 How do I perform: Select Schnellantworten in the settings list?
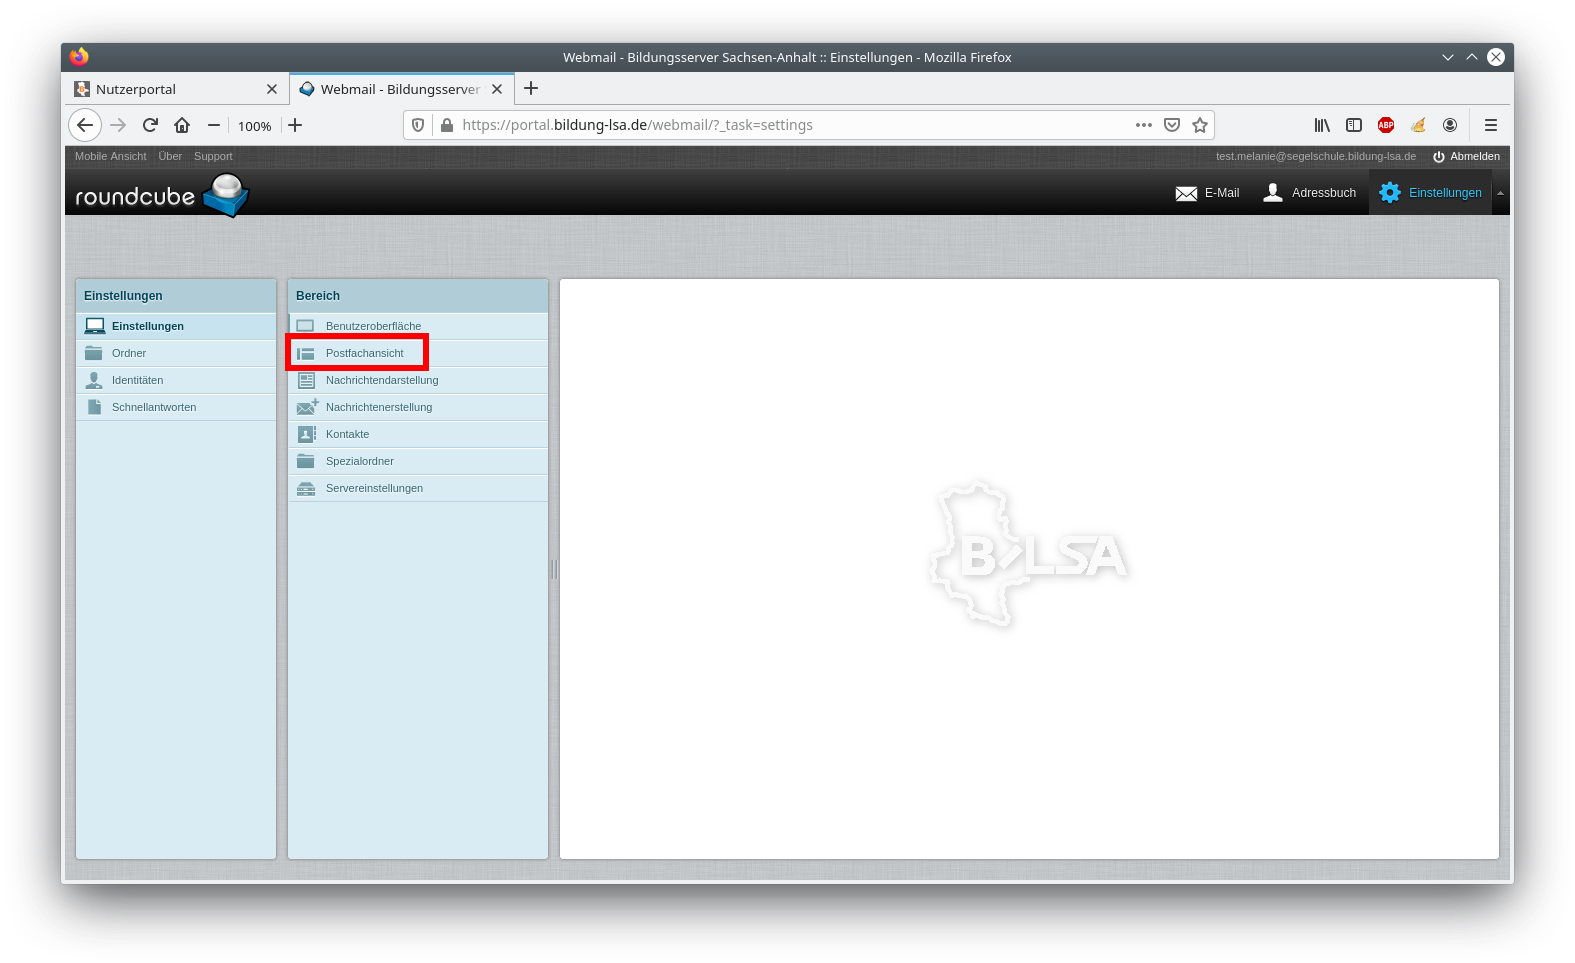coord(176,407)
